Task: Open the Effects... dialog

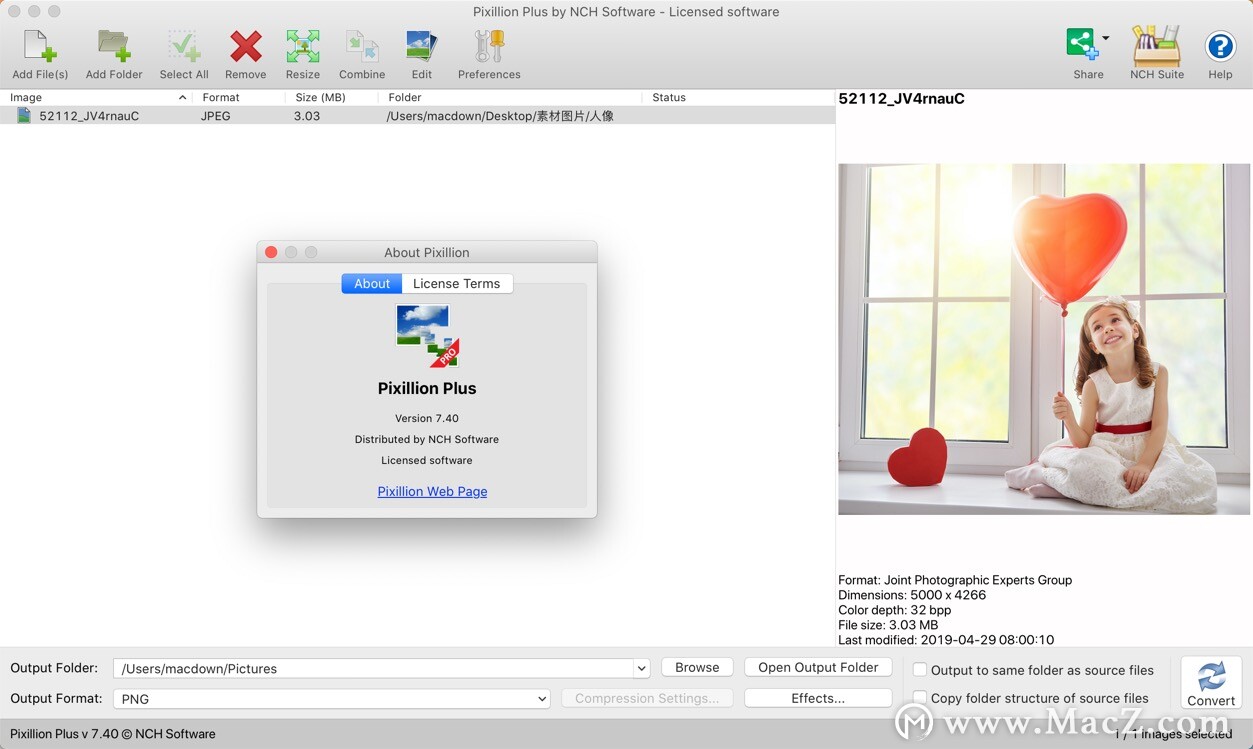Action: [818, 698]
